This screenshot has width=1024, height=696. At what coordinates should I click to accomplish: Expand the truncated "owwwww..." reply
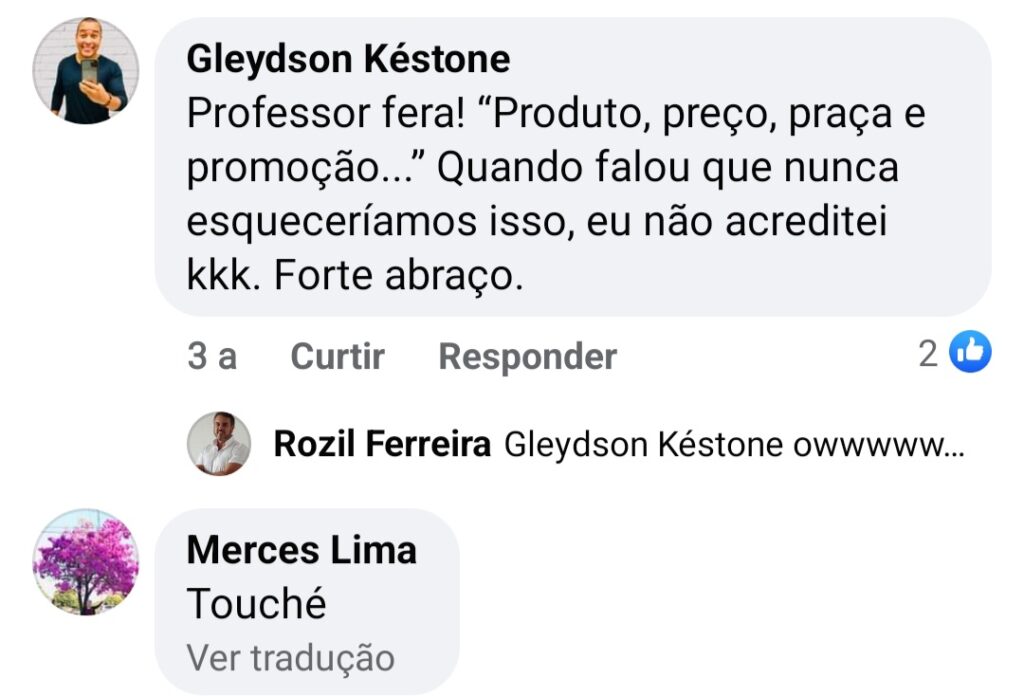[x=878, y=445]
